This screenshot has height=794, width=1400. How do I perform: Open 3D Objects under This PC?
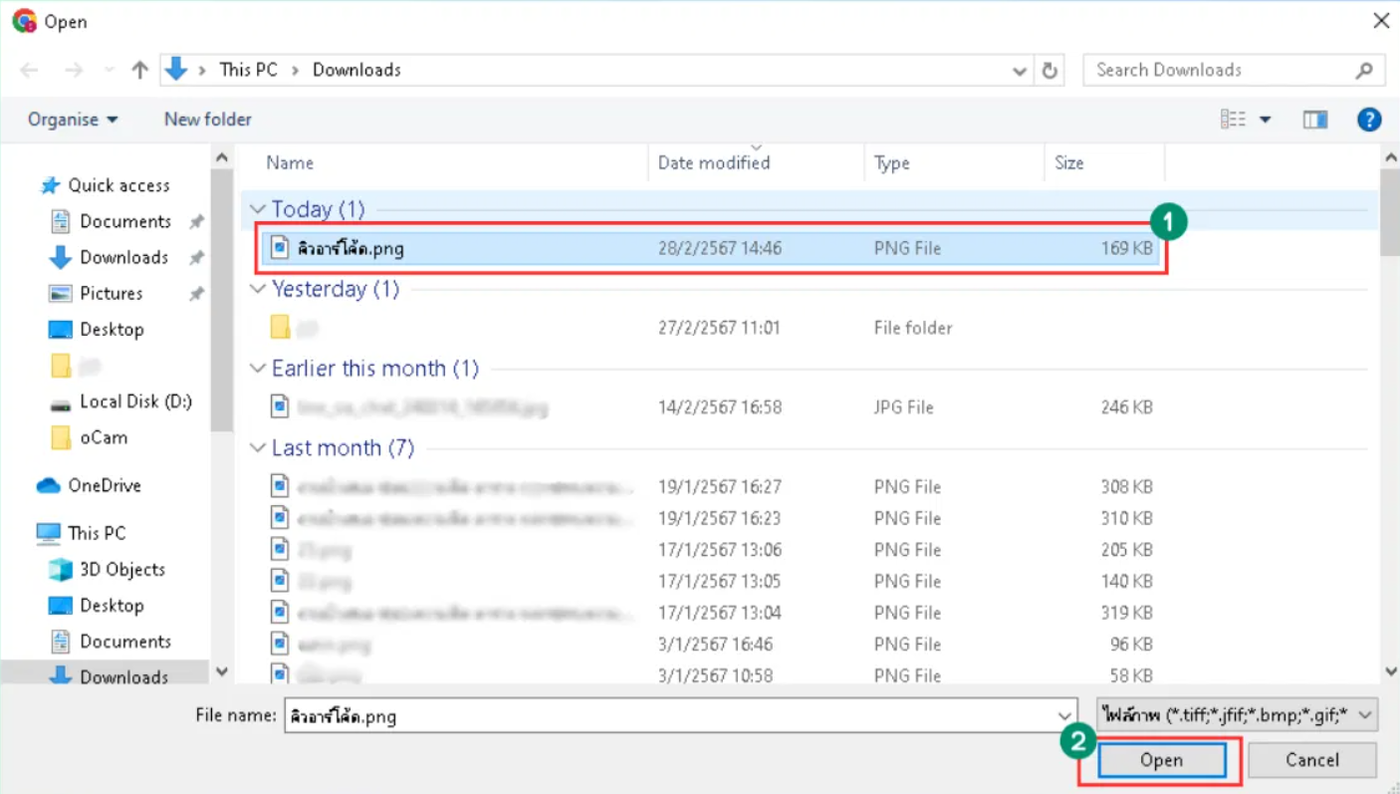tap(108, 569)
